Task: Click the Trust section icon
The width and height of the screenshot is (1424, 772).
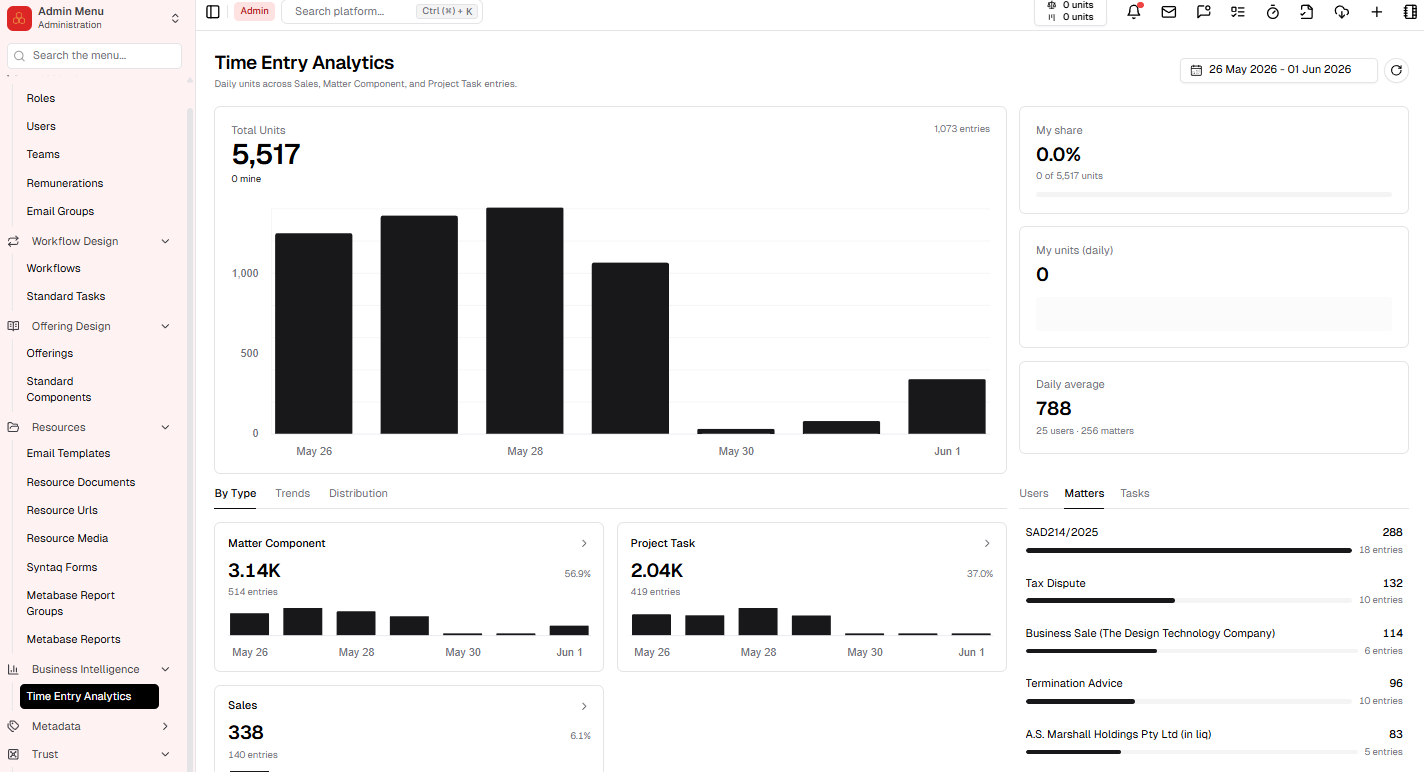Action: pyautogui.click(x=13, y=754)
